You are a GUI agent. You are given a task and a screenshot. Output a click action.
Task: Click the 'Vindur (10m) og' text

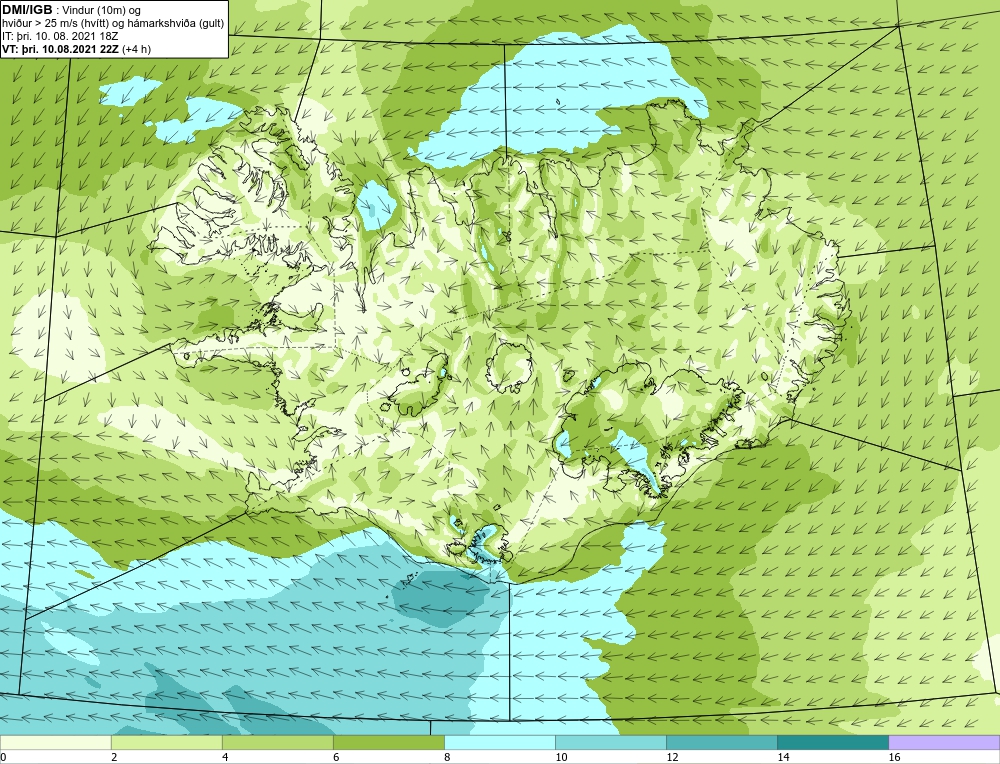click(x=103, y=11)
